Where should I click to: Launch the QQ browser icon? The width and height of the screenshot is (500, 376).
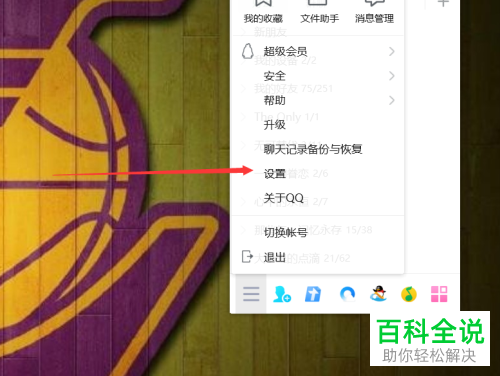347,294
